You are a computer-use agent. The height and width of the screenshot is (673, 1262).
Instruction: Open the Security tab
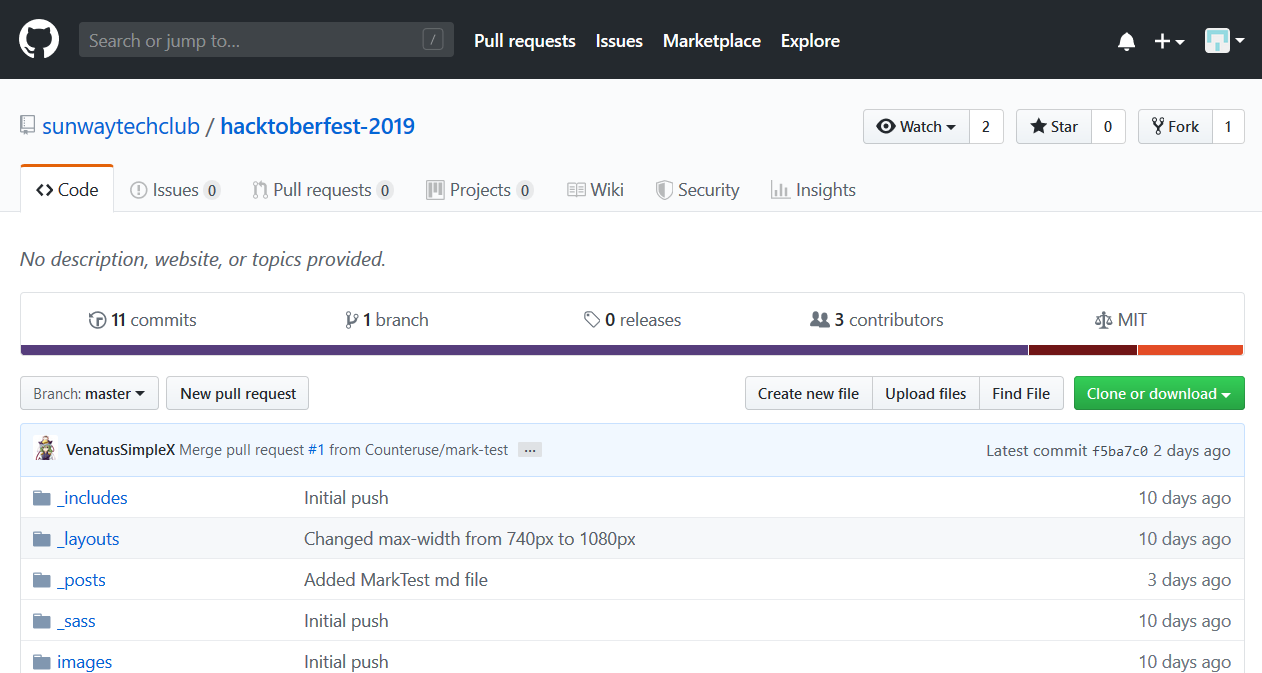697,190
